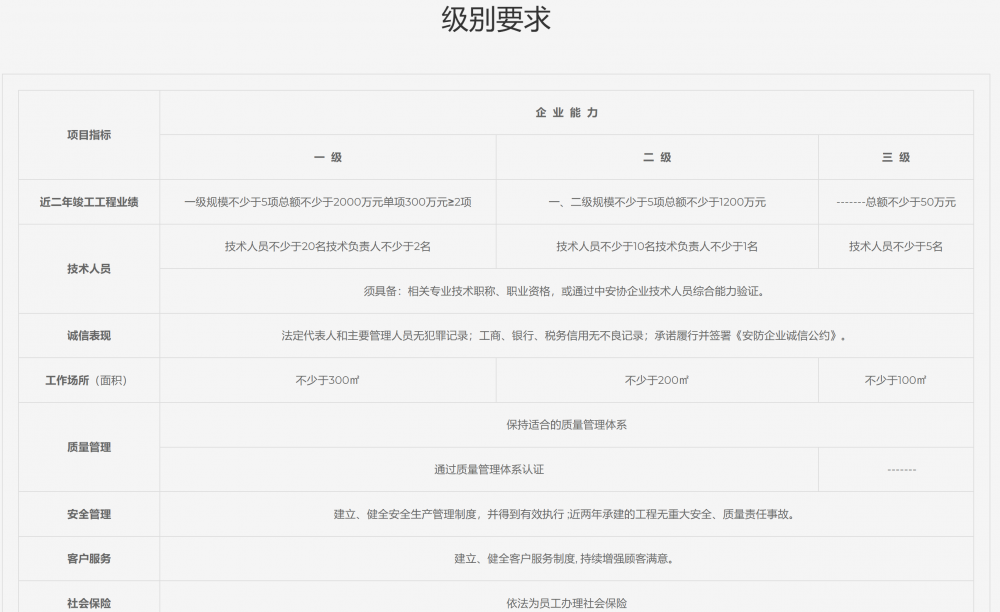This screenshot has height=612, width=1000.
Task: Click the 近二年竣工工程业绩 row label
Action: [x=89, y=202]
